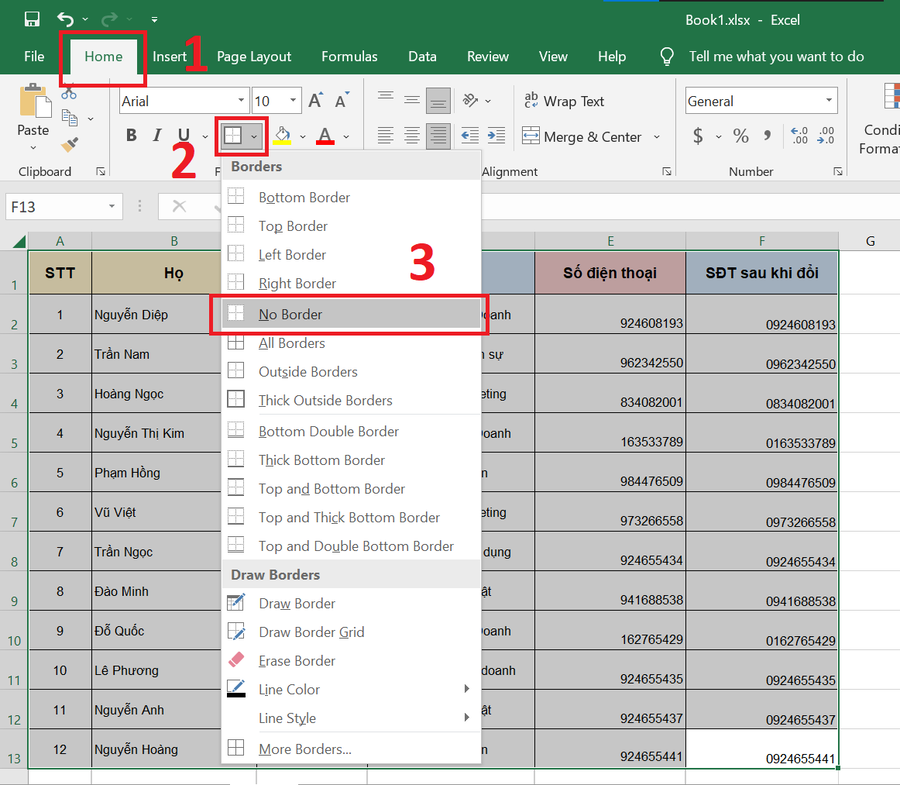Screen dimensions: 900x785
Task: Open the Number format dialog launcher
Action: click(838, 171)
